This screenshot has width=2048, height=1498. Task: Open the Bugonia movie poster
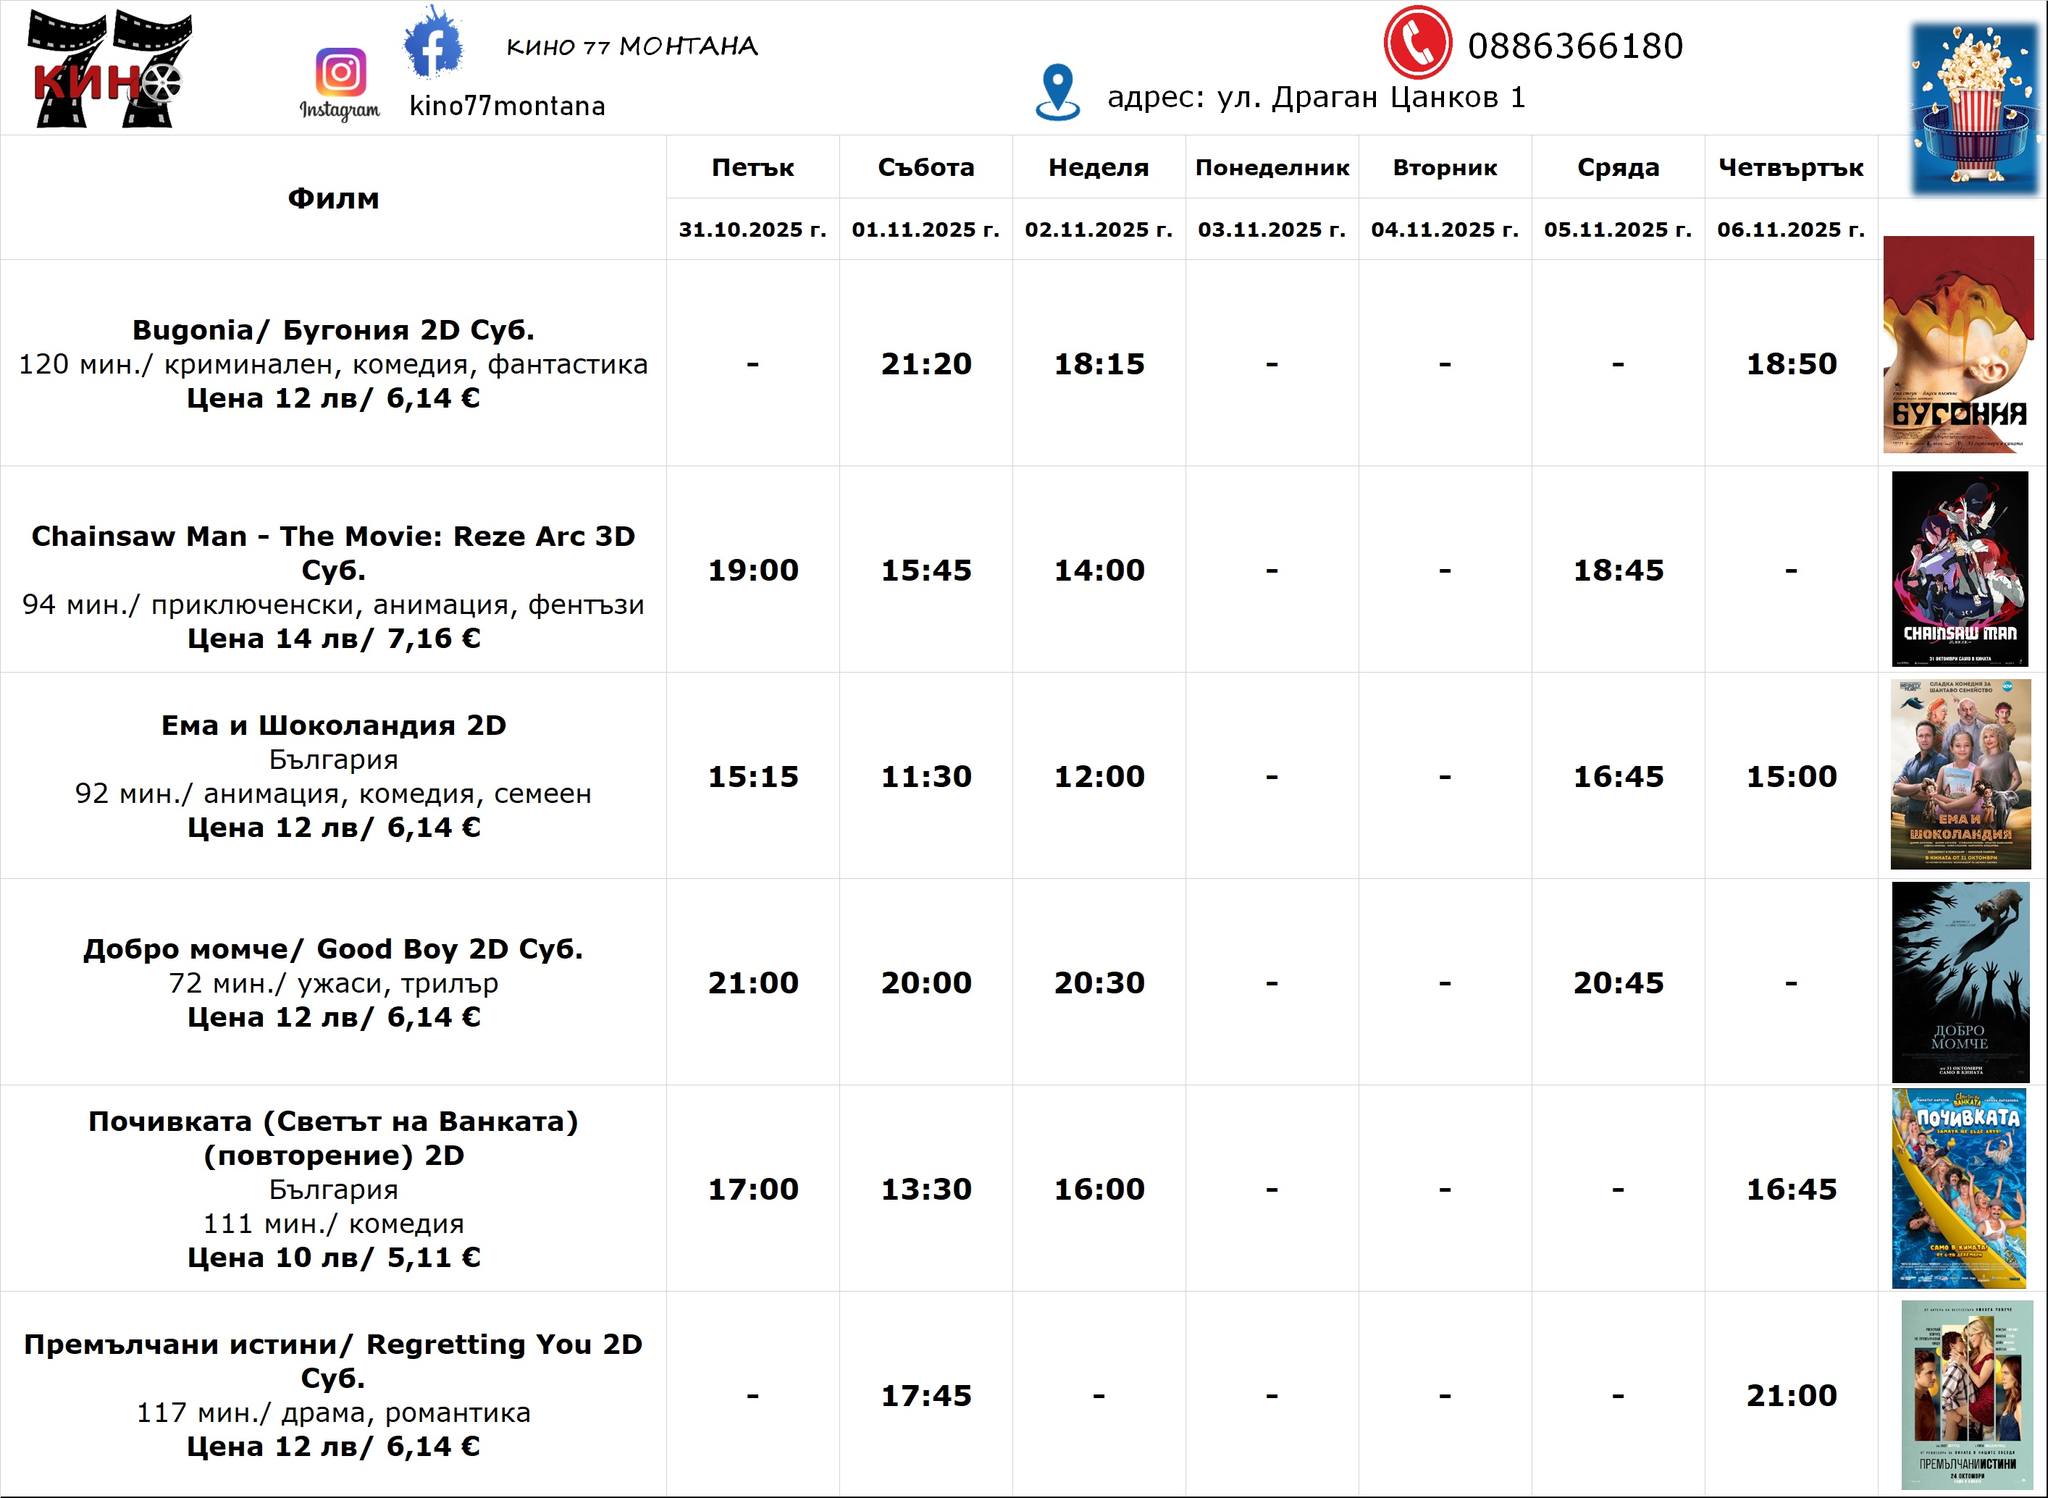1957,345
